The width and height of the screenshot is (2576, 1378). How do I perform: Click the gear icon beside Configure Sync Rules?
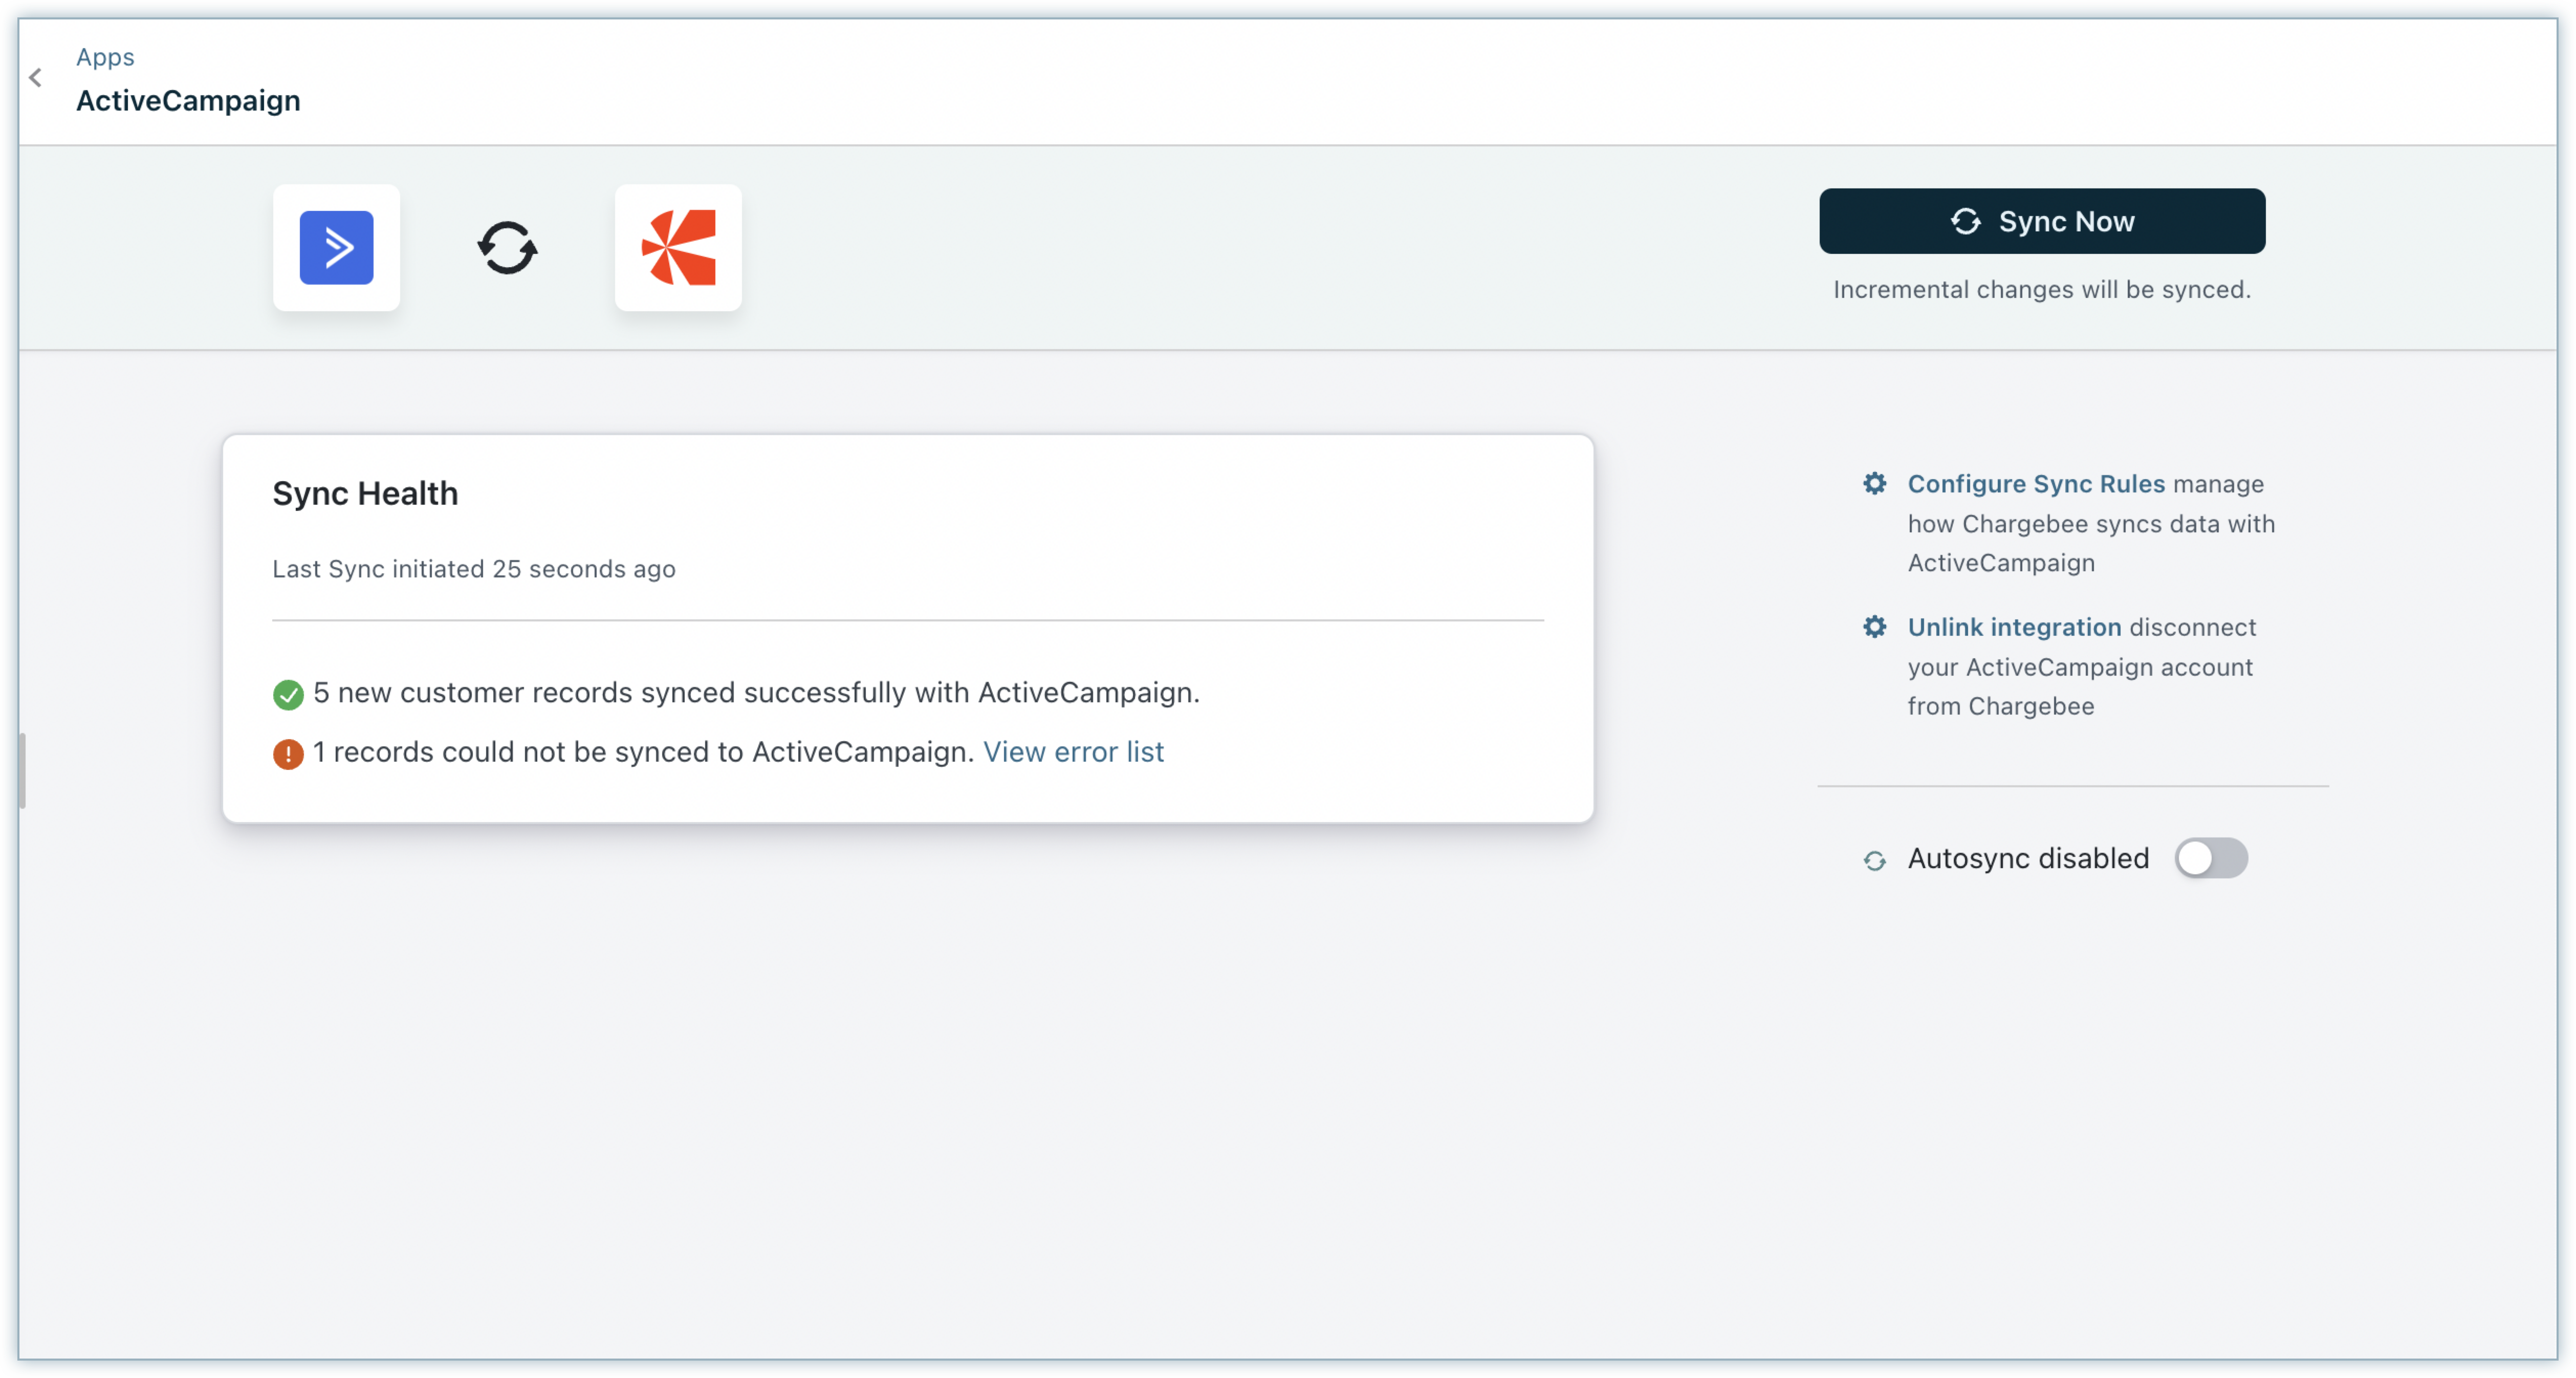tap(1874, 484)
